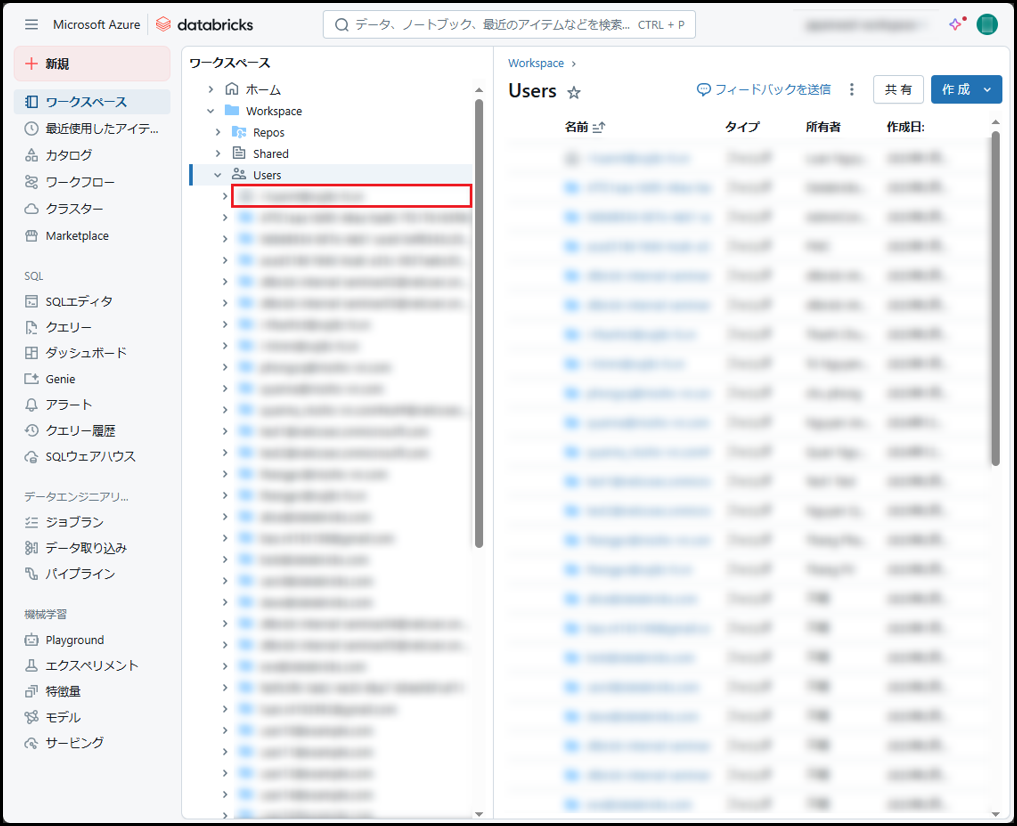Open the hamburger navigation menu
This screenshot has width=1017, height=826.
(31, 25)
